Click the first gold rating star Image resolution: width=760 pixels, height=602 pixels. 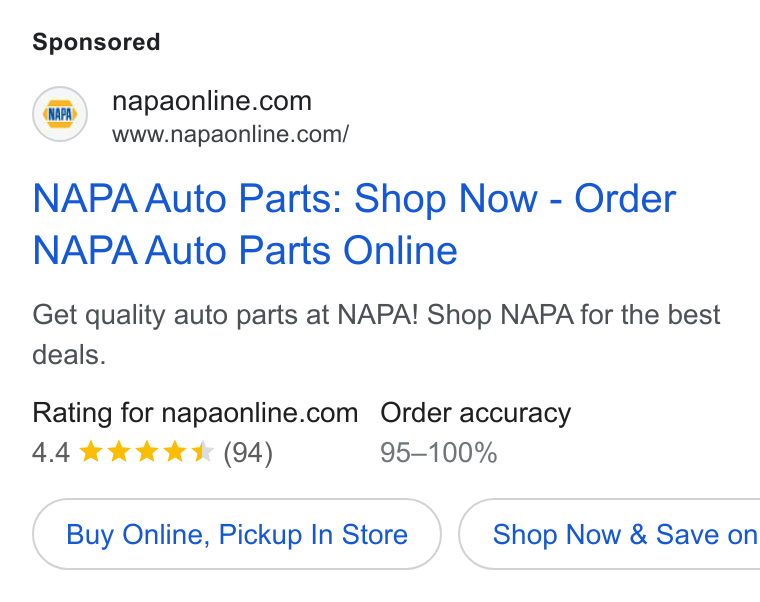click(x=90, y=451)
